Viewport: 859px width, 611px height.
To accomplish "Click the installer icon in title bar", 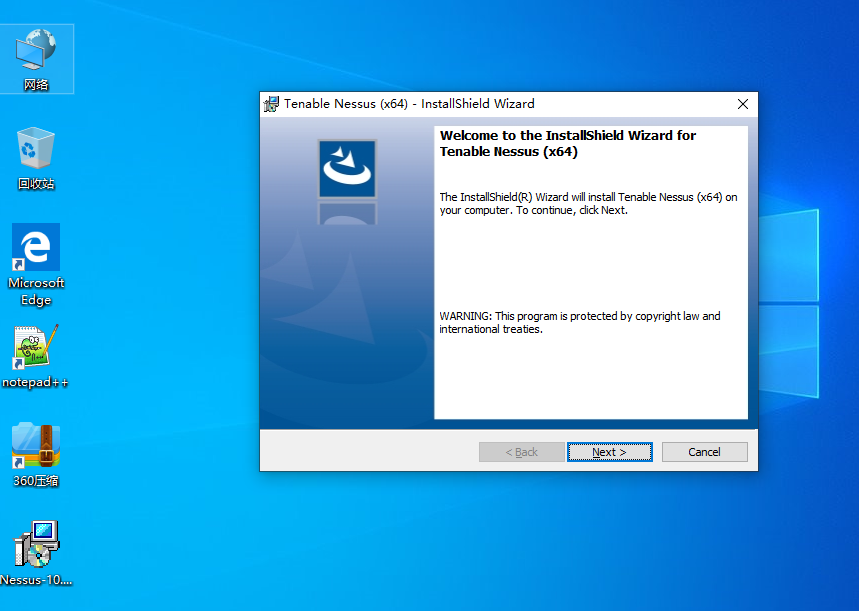I will (x=271, y=104).
